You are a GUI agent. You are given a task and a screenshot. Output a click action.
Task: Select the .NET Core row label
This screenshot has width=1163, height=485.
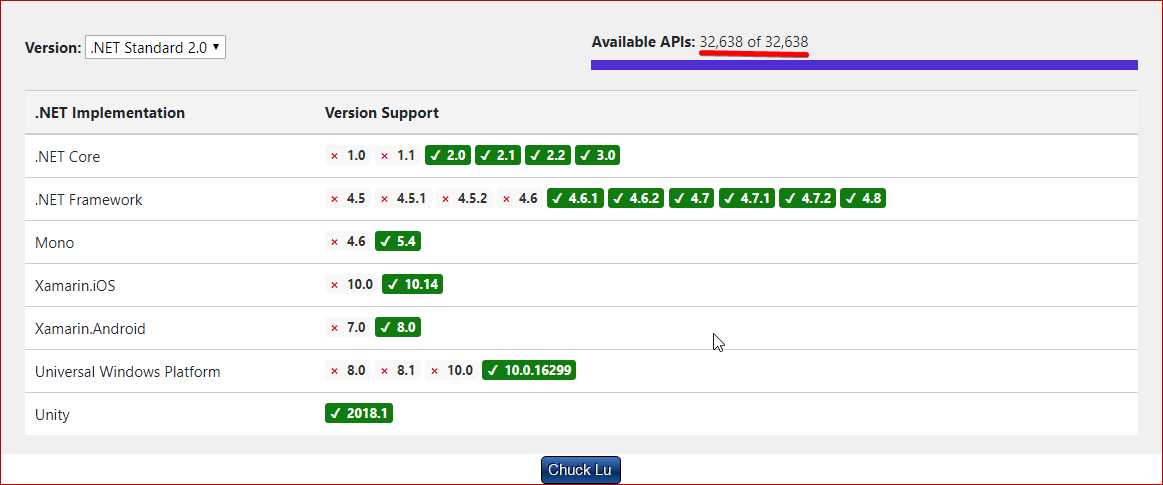click(67, 156)
